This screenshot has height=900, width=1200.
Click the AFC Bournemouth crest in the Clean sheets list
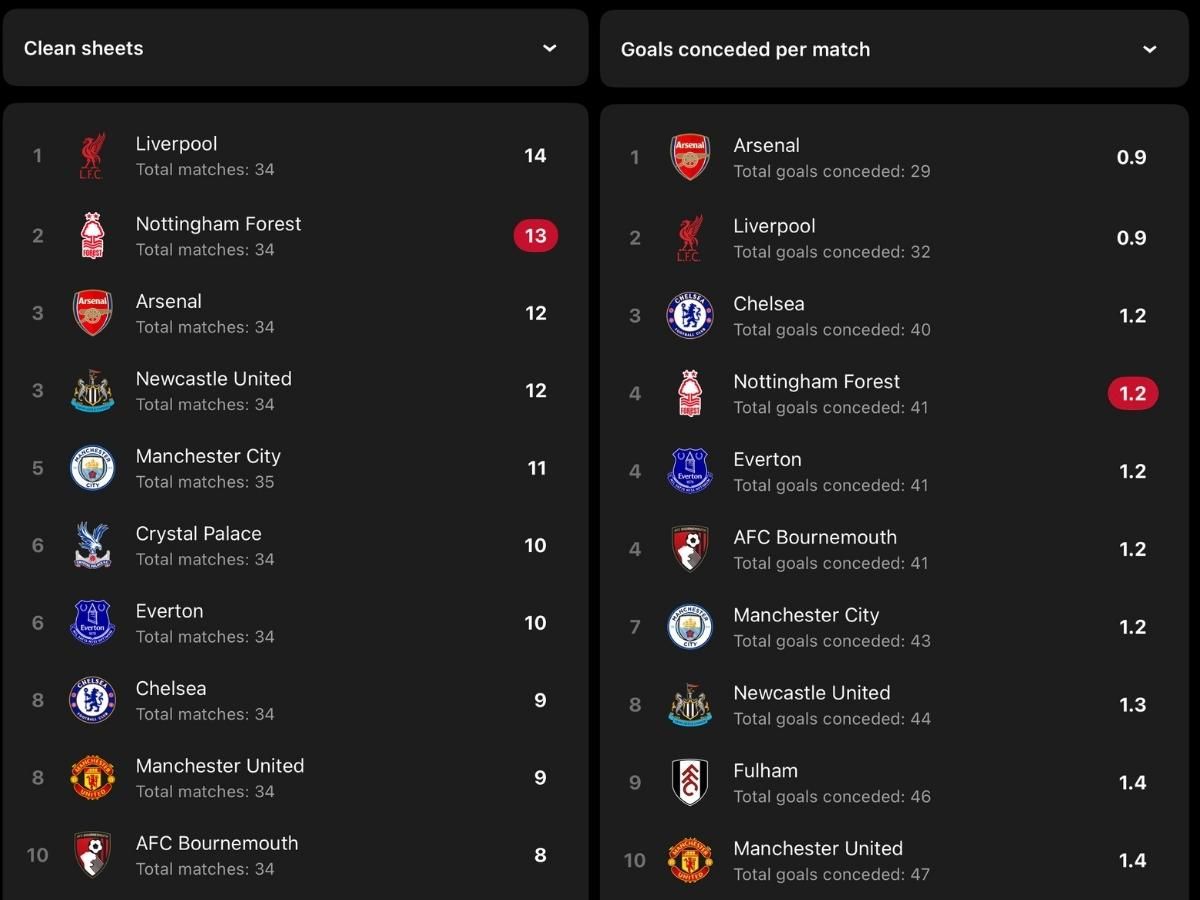pos(92,855)
